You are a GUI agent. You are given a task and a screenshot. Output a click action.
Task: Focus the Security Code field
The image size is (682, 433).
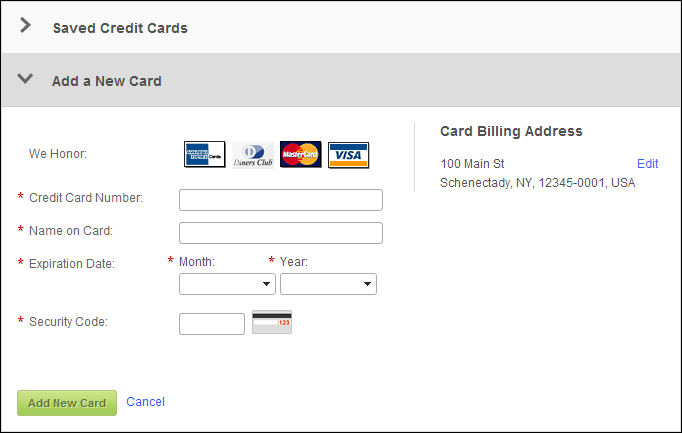(x=212, y=324)
